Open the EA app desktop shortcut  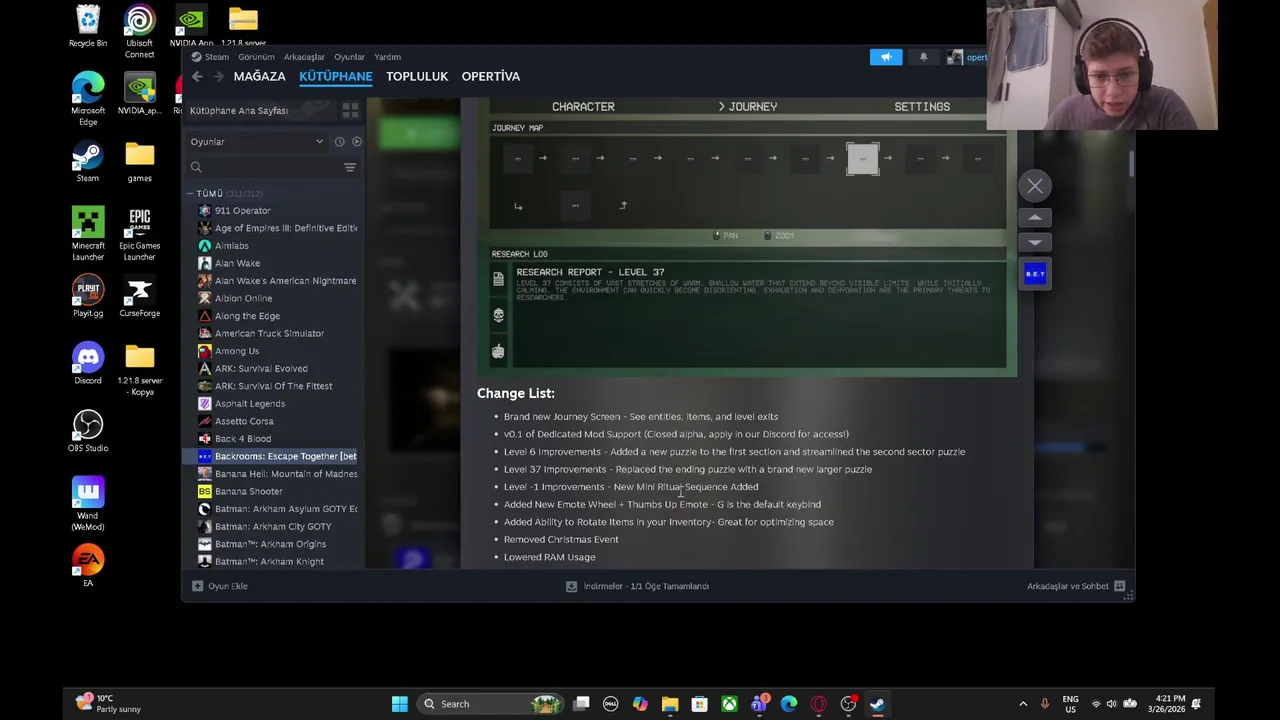tap(88, 566)
